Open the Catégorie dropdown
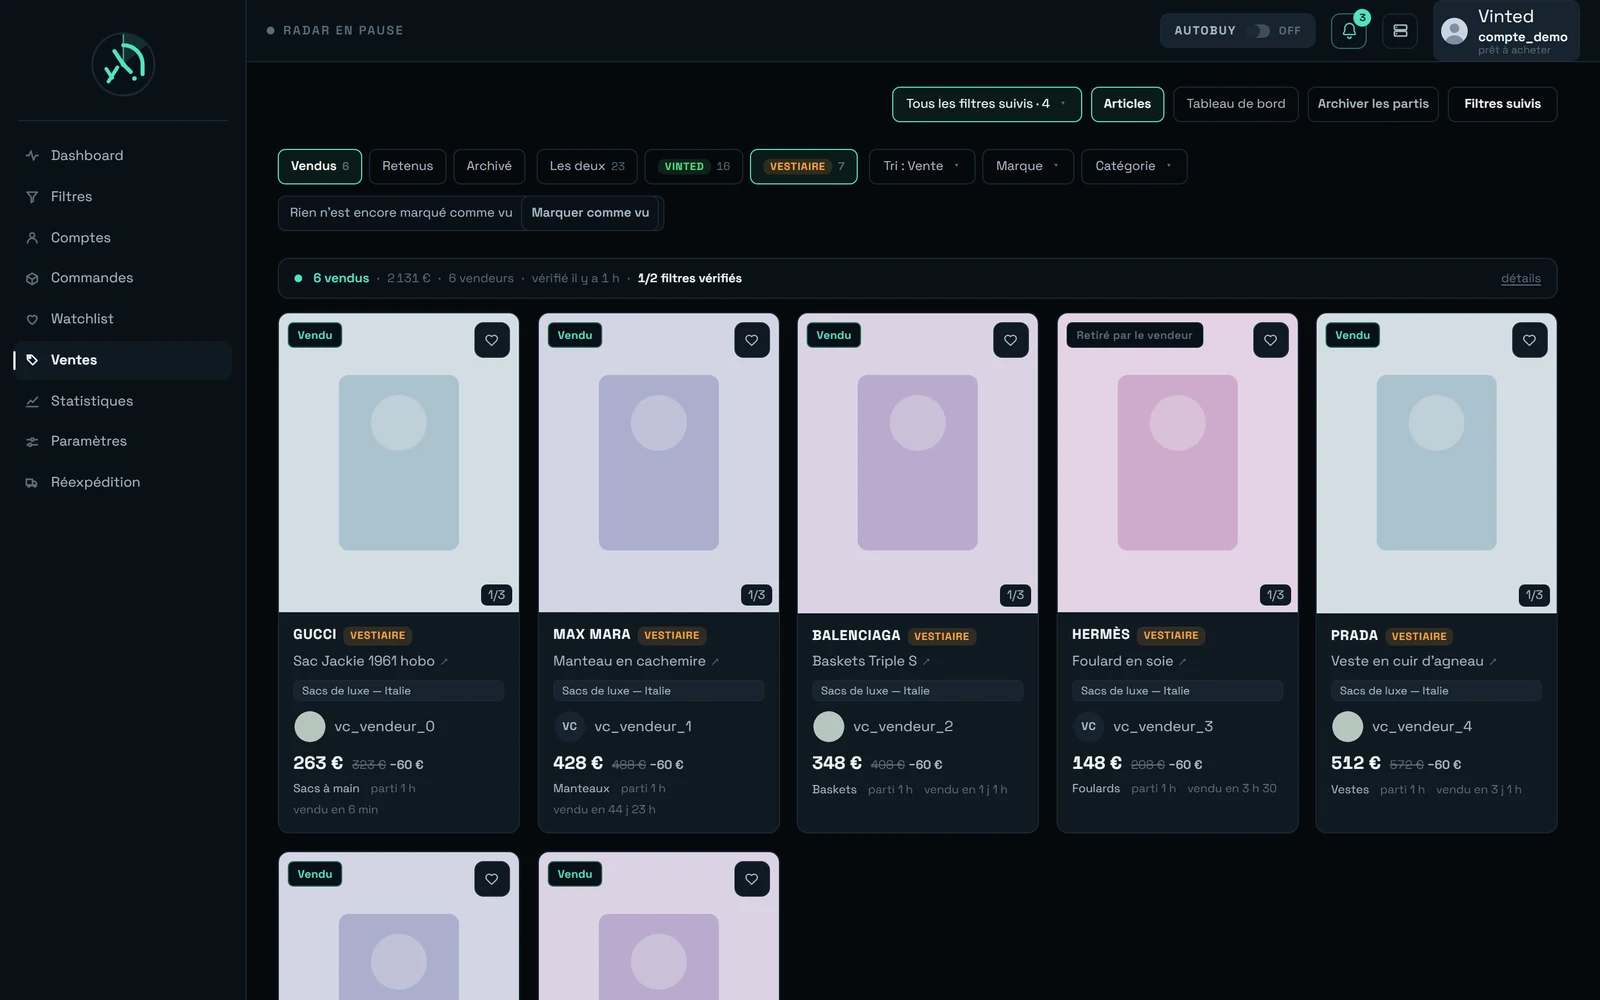Screen dimensions: 1600x1000 1134,166
